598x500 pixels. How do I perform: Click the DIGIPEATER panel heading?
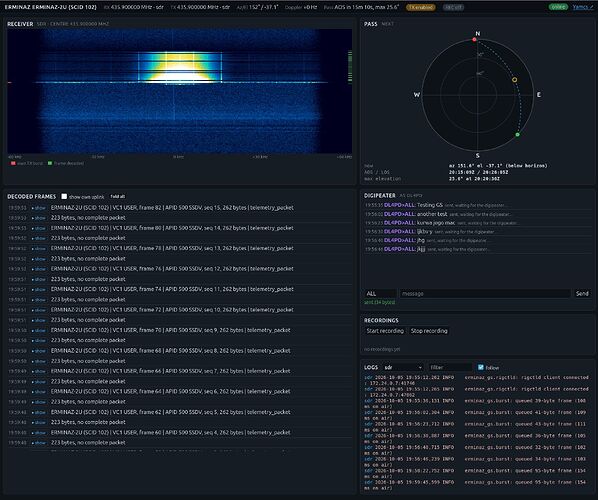(x=379, y=195)
